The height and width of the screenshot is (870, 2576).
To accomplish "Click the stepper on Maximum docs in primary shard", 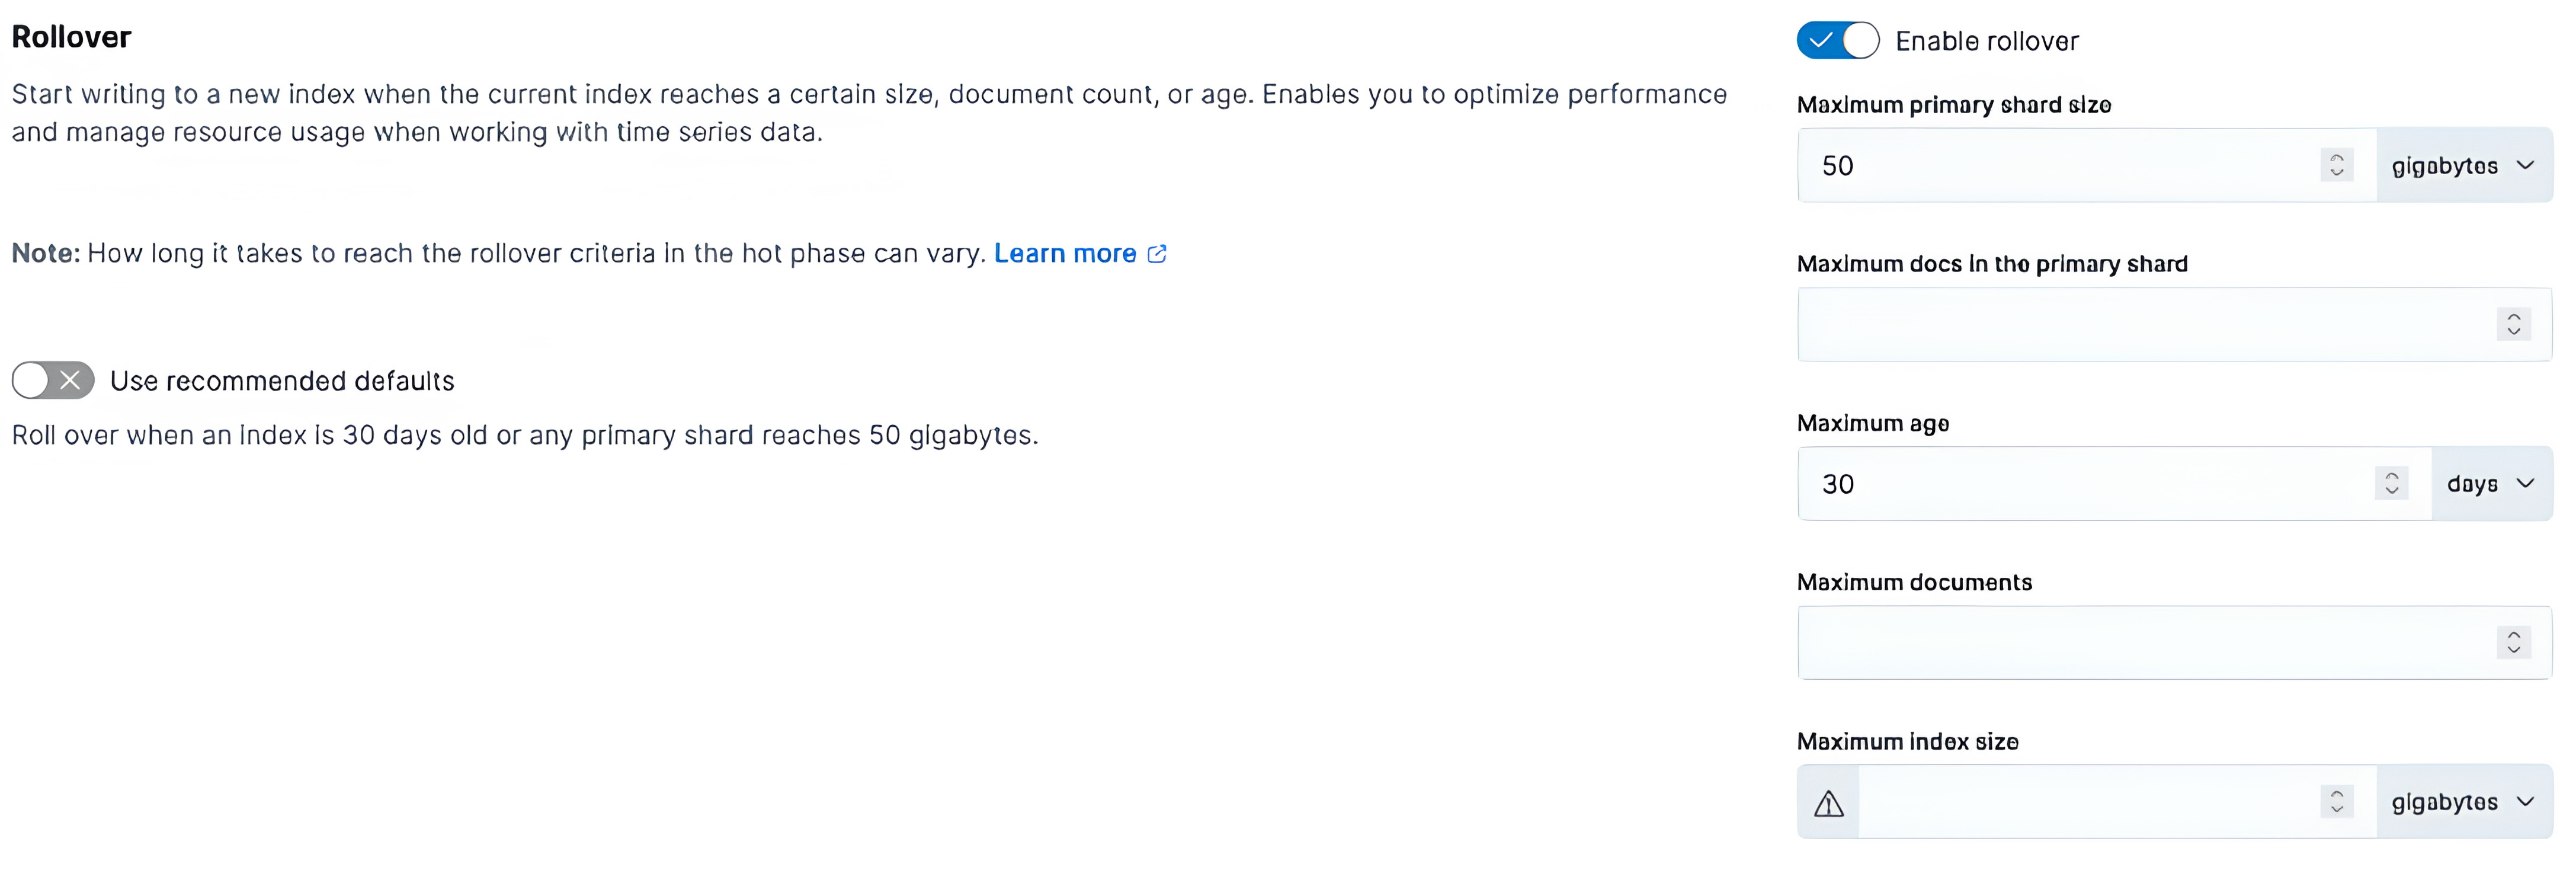I will 2514,324.
